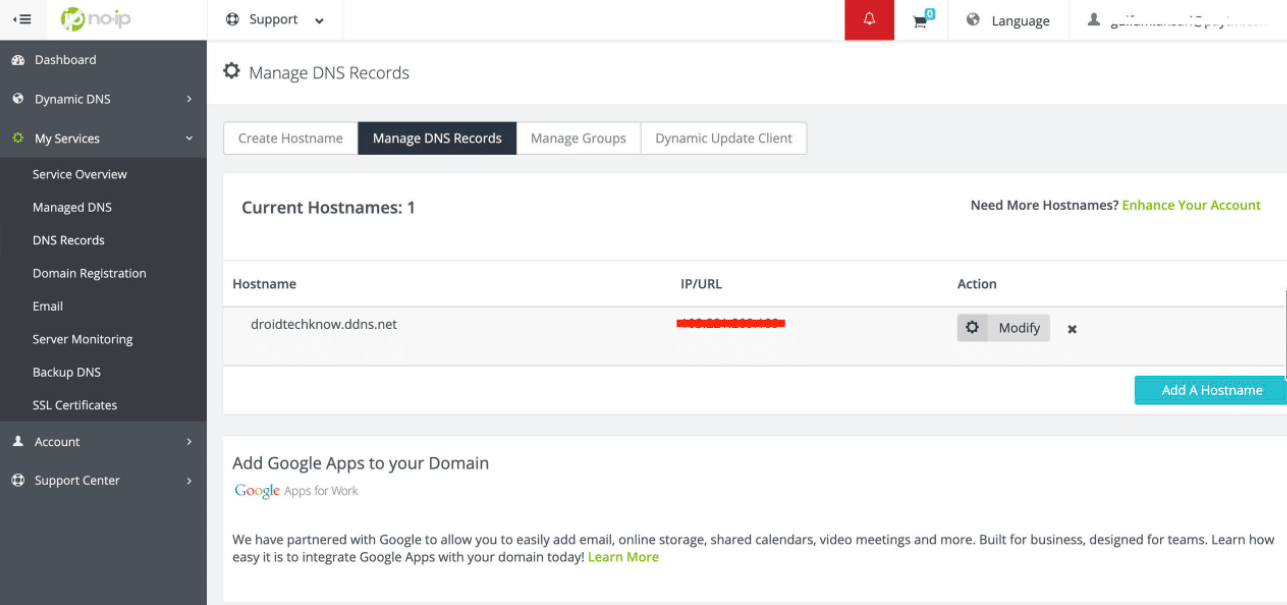Image resolution: width=1287 pixels, height=605 pixels.
Task: Open the Enhance Your Account link
Action: click(x=1191, y=205)
